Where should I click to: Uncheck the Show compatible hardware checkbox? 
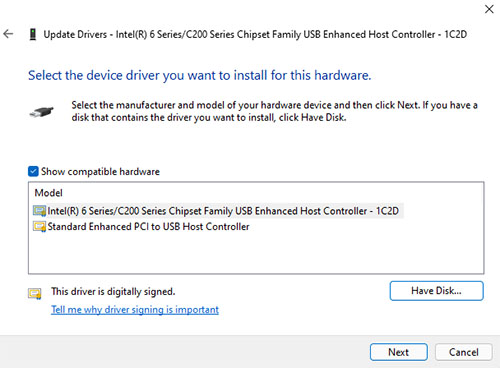point(33,171)
